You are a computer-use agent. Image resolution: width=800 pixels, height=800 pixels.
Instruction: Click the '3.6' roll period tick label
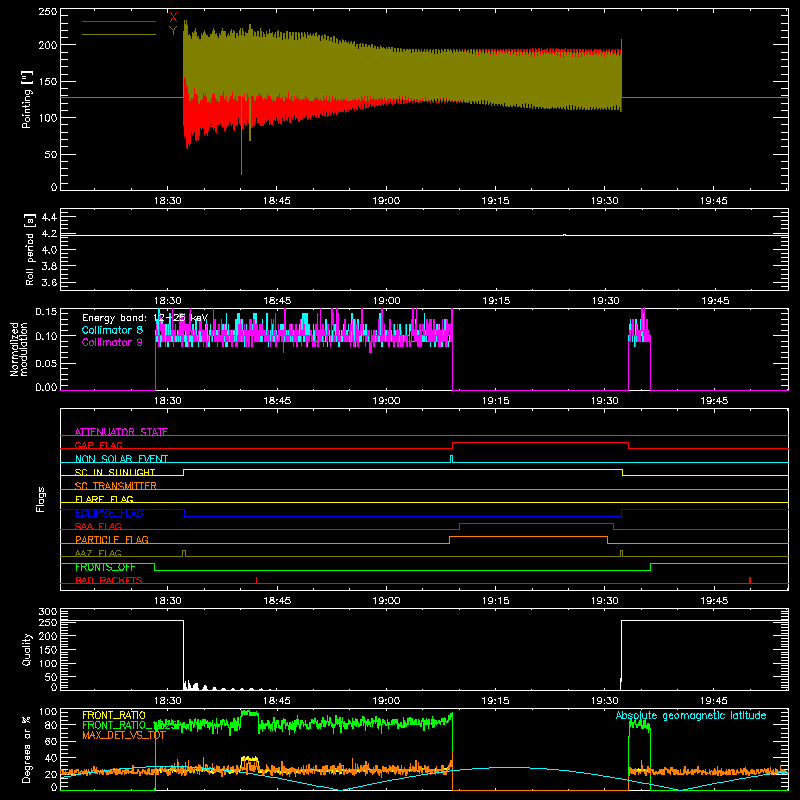click(x=49, y=282)
